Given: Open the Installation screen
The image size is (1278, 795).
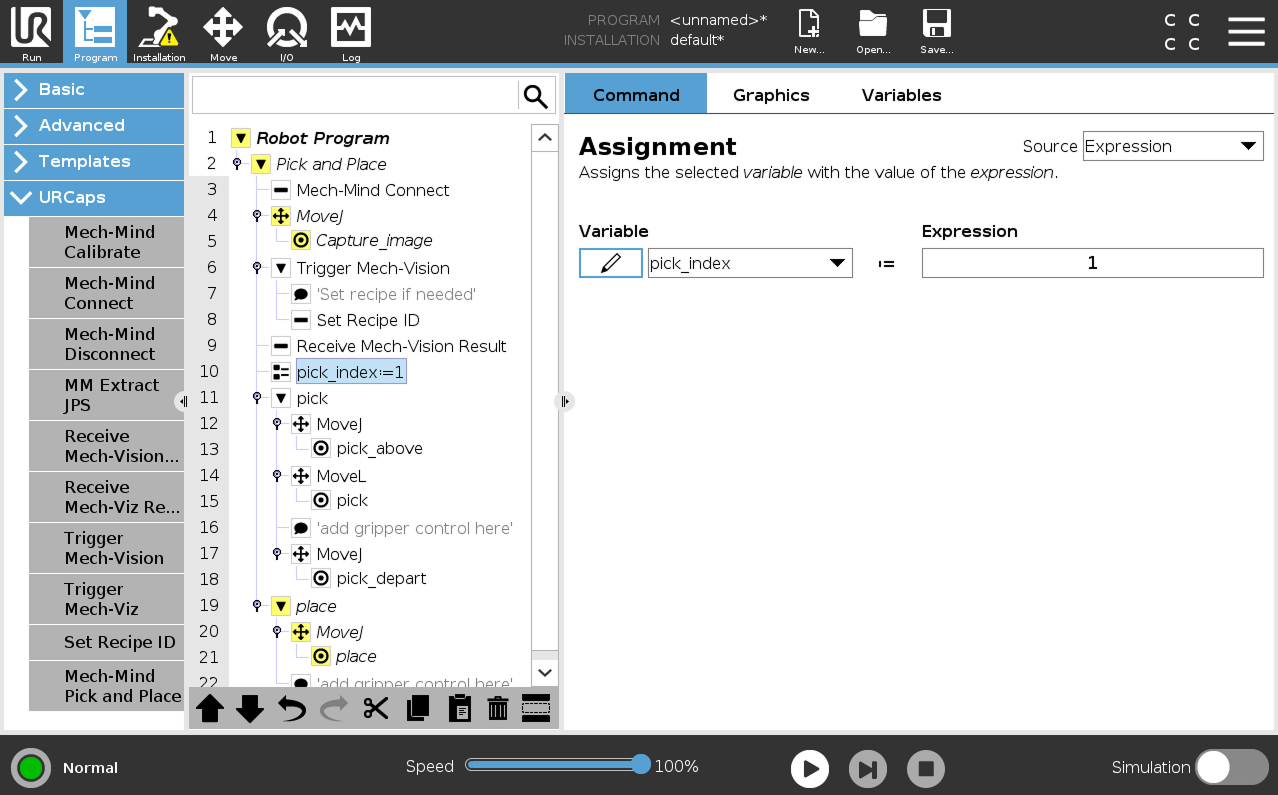Looking at the screenshot, I should 159,32.
